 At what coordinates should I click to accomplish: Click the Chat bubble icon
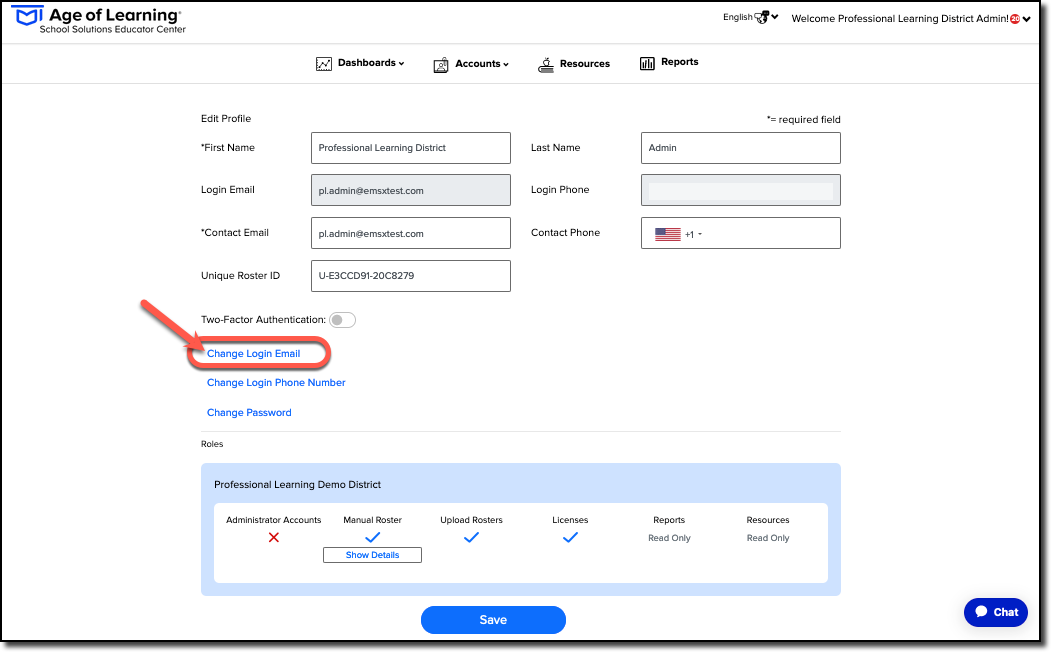[x=981, y=611]
